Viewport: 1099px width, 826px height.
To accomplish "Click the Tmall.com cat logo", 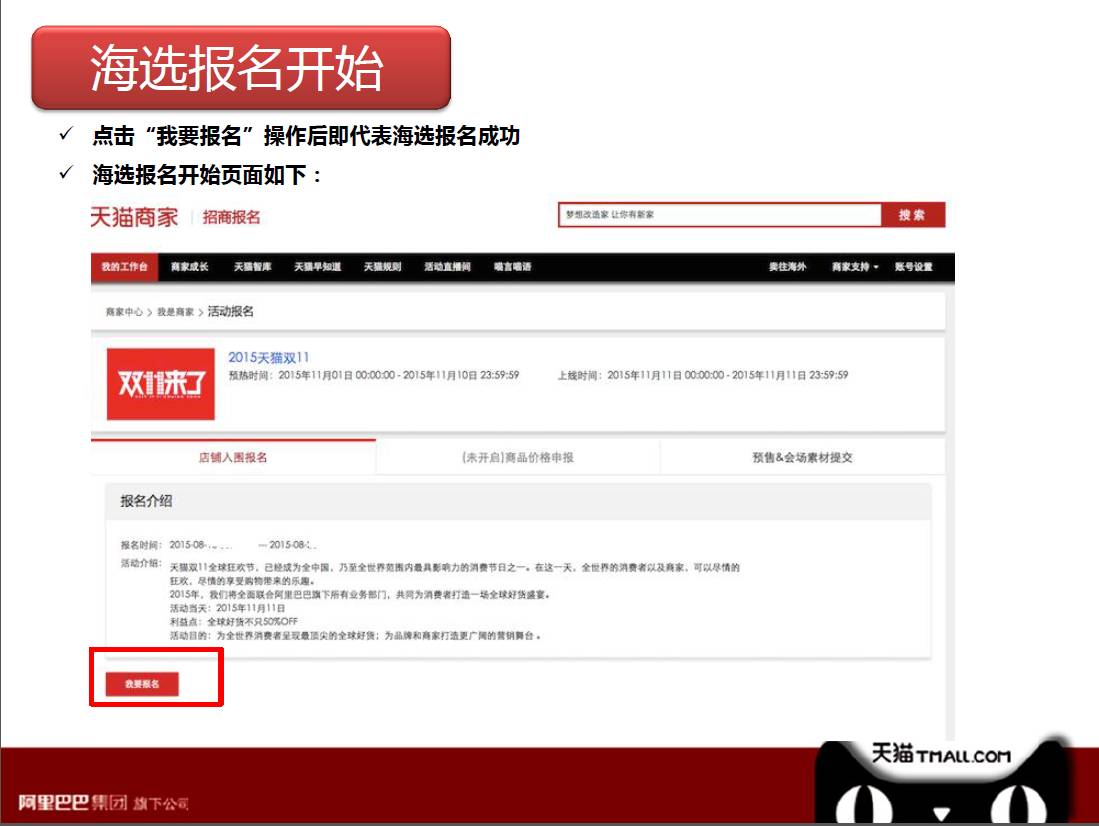I will coord(941,780).
